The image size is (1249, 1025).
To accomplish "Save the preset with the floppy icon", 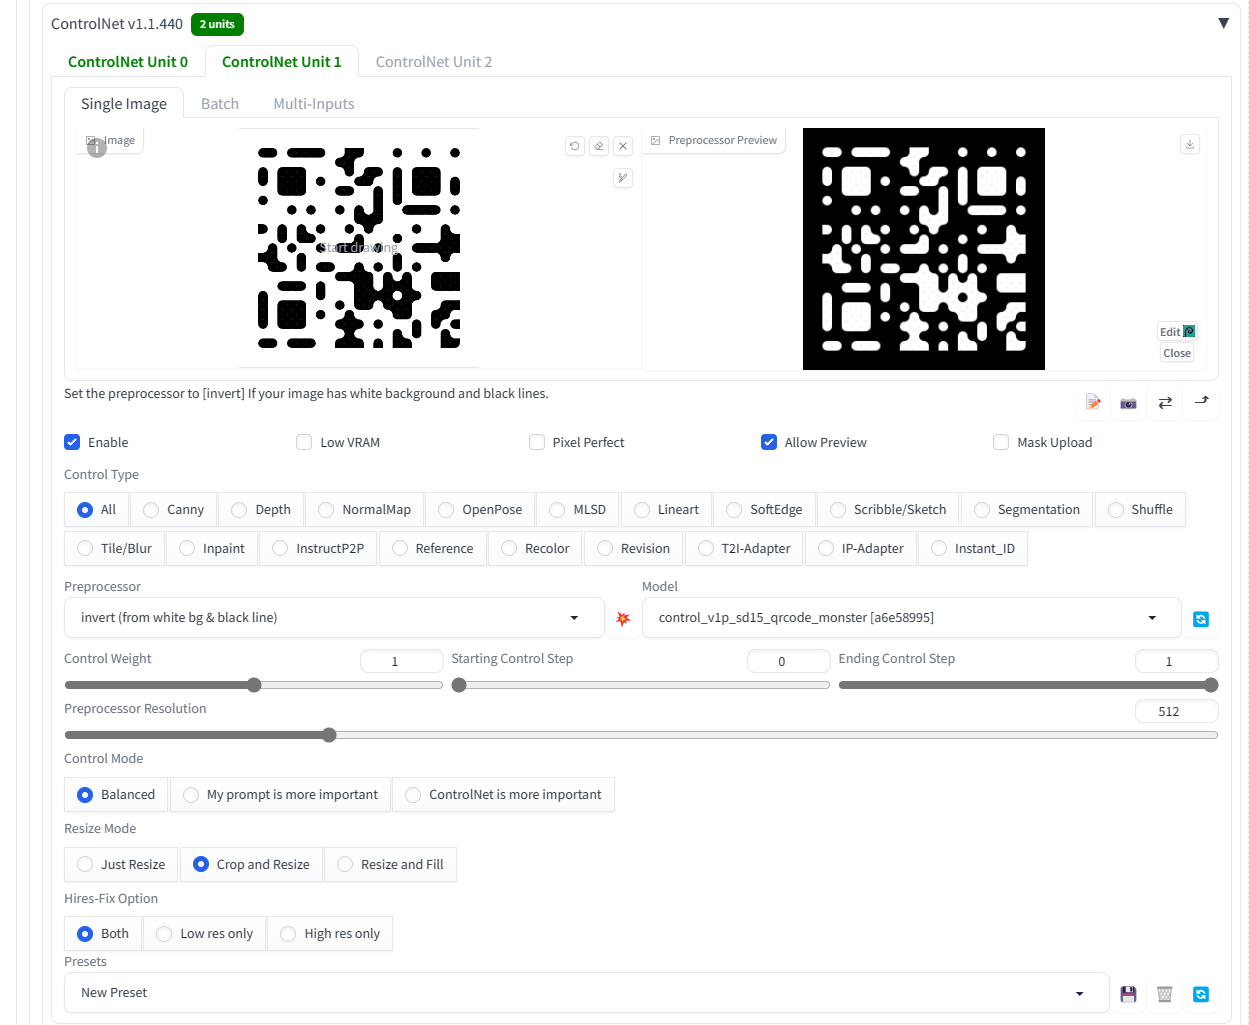I will point(1128,993).
